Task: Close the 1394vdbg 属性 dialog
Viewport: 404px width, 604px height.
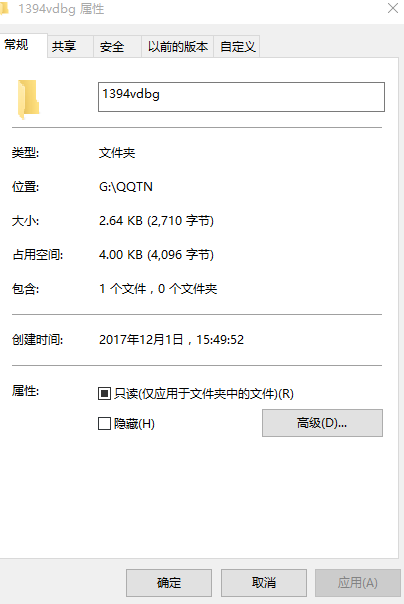Action: 392,8
